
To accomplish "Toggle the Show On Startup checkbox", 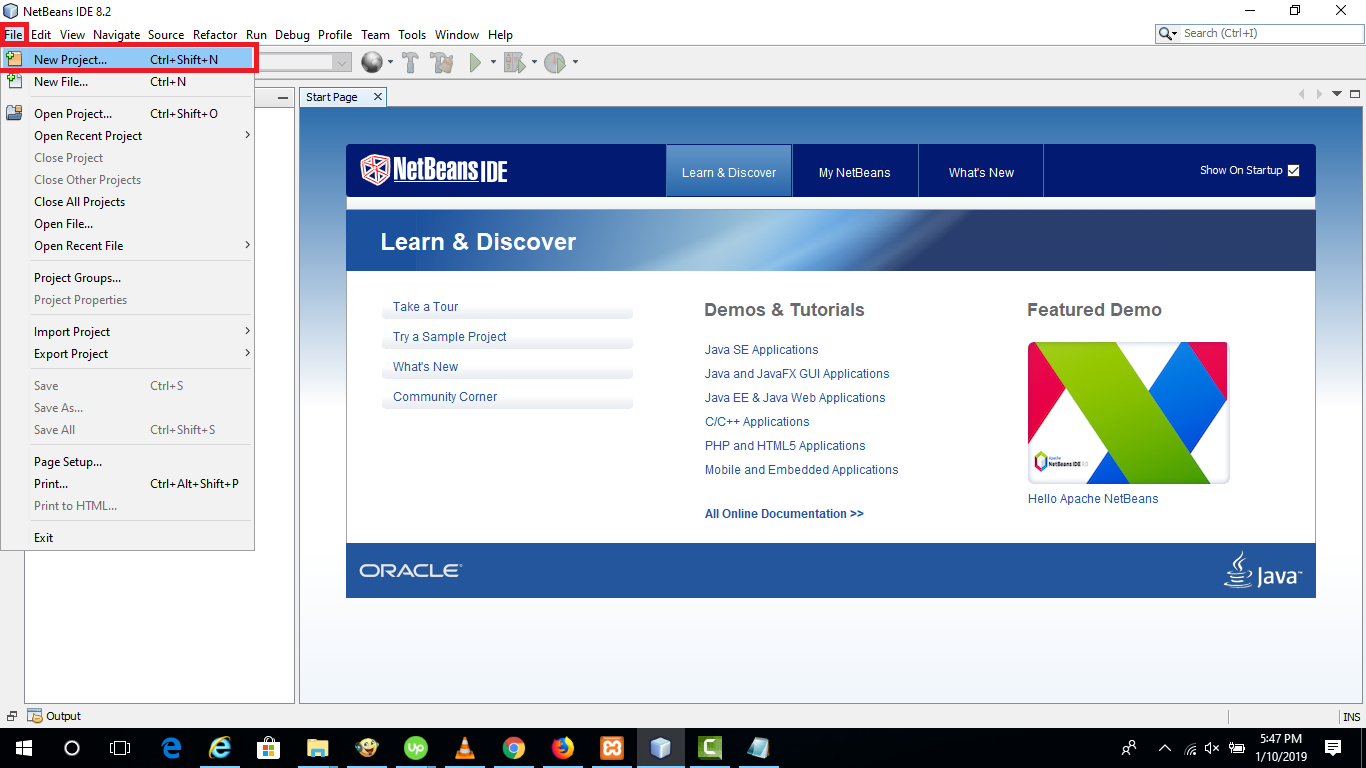I will (x=1293, y=170).
